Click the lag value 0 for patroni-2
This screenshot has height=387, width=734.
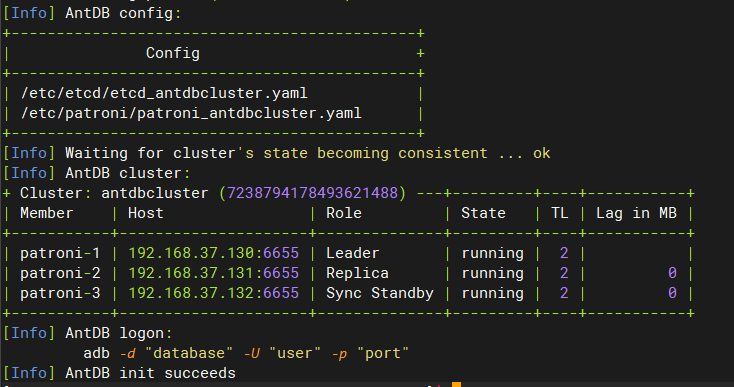(x=672, y=273)
